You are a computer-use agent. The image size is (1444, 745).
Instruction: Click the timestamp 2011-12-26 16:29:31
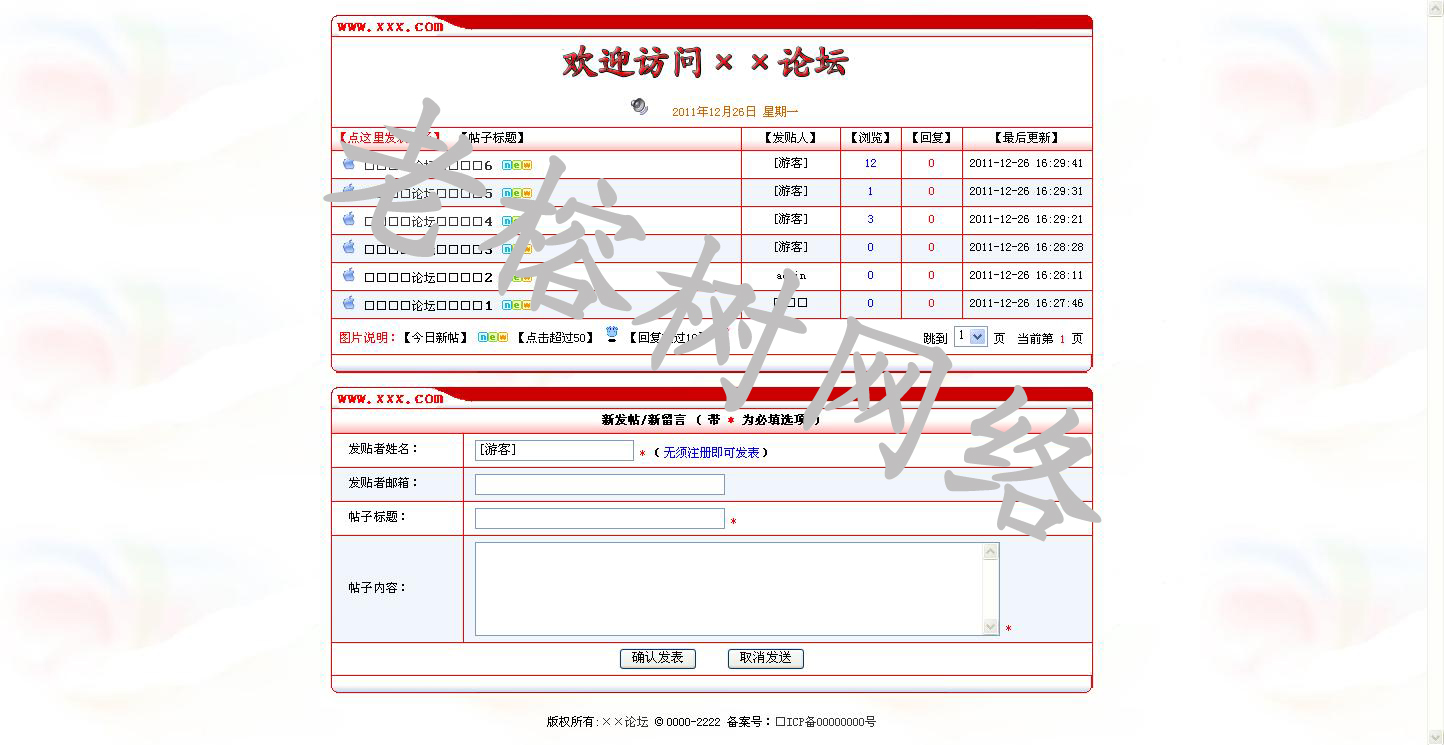click(x=1026, y=191)
